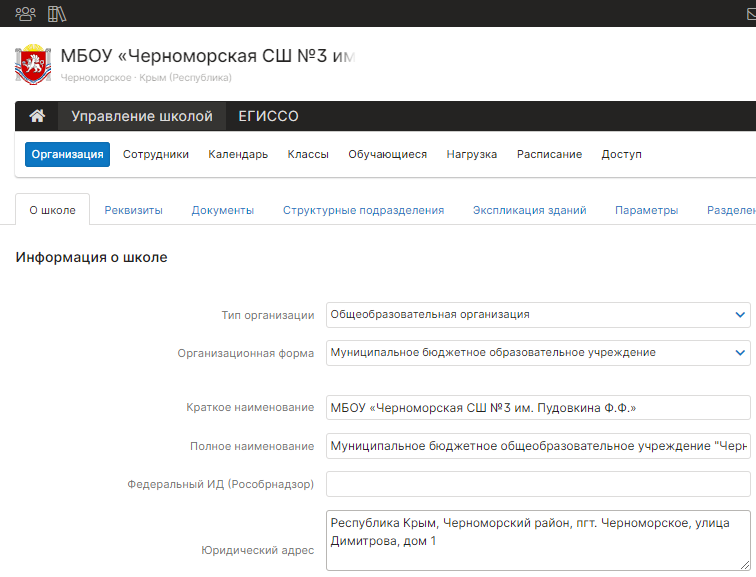This screenshot has width=756, height=577.
Task: Open the Сотрудники section
Action: (156, 154)
